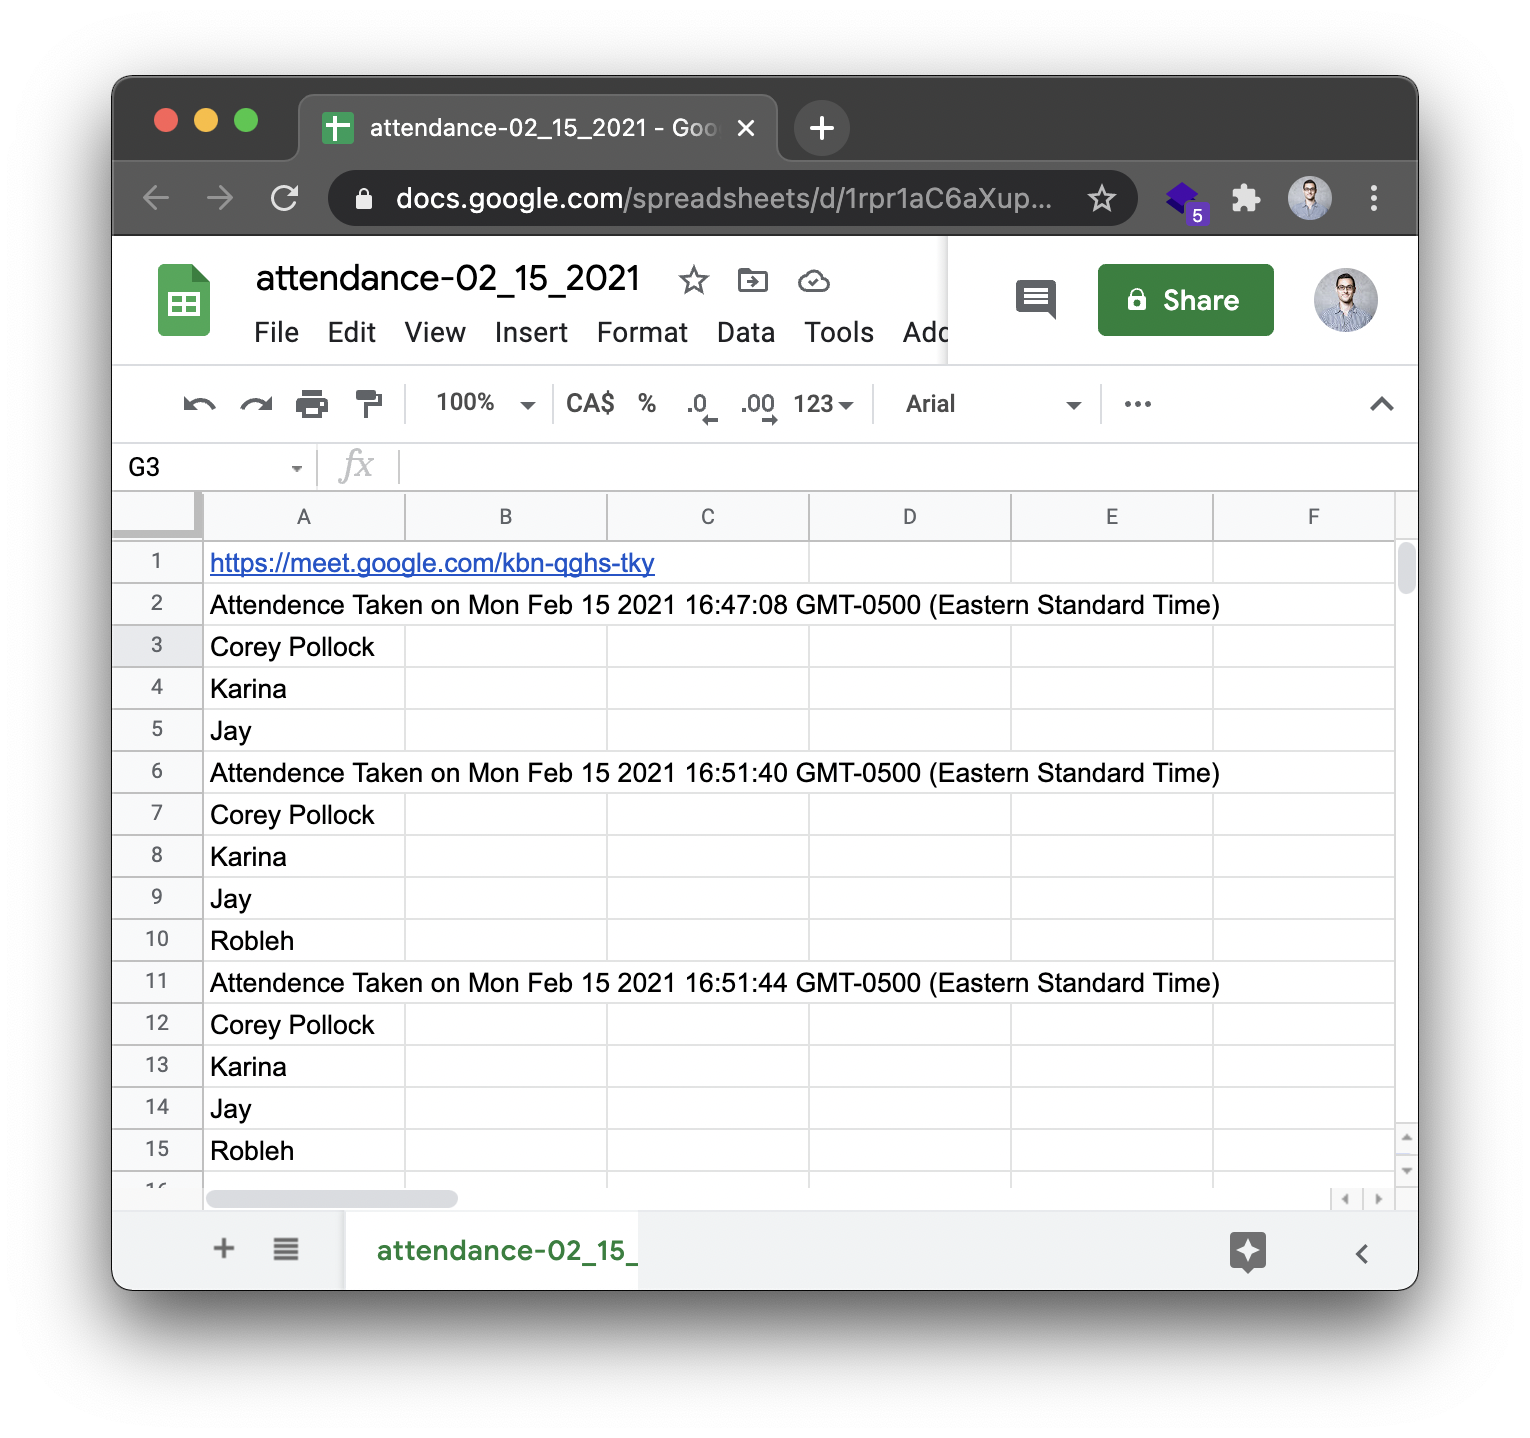Open the Data menu

746,333
